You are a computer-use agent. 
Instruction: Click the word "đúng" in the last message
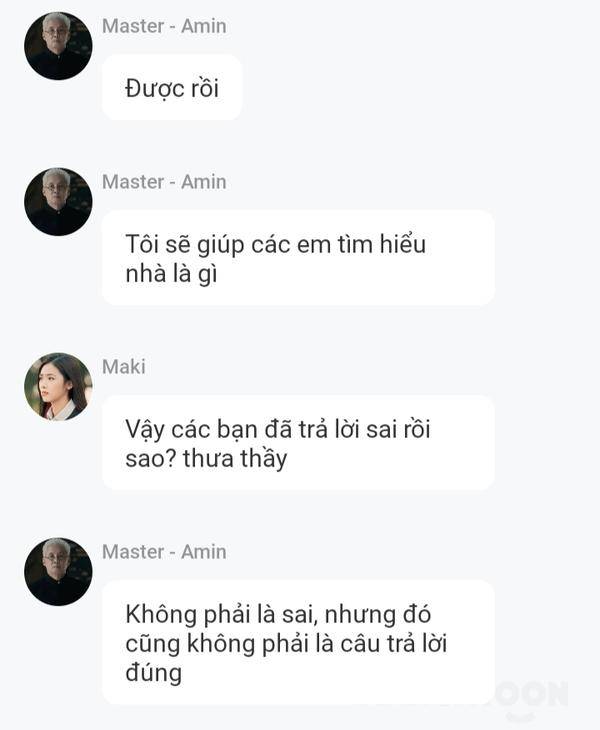pyautogui.click(x=154, y=673)
